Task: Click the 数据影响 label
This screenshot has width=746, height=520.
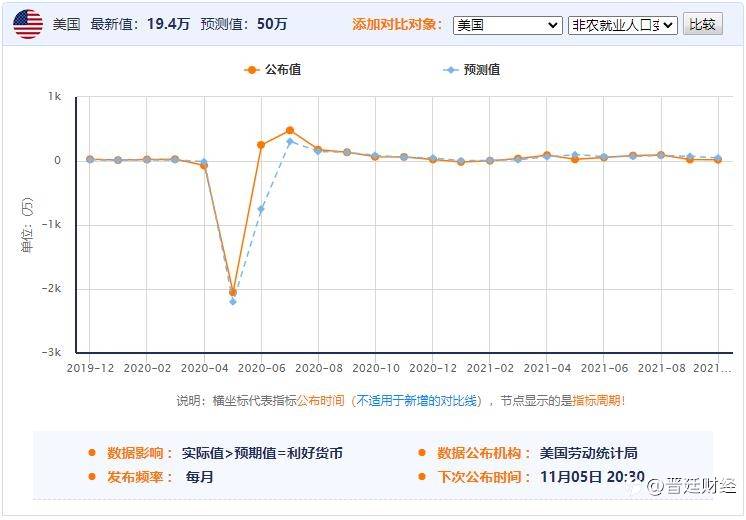Action: [x=139, y=453]
